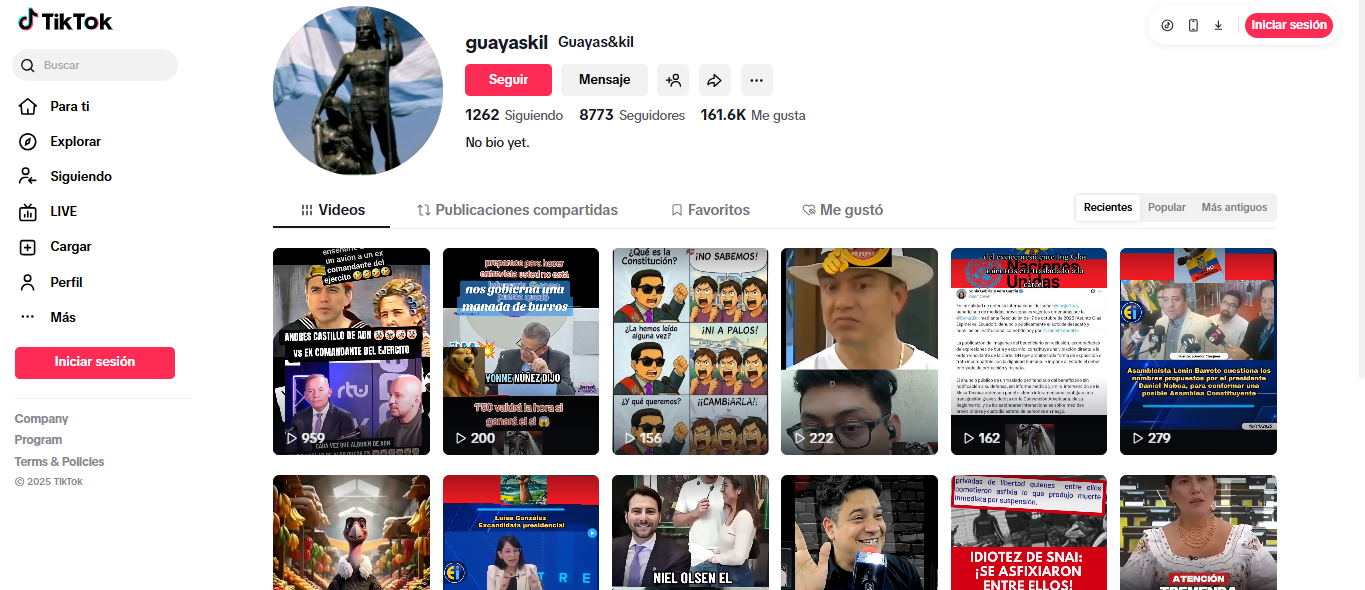Select the Popular sort option
Viewport: 1365px width, 590px height.
[x=1166, y=208]
